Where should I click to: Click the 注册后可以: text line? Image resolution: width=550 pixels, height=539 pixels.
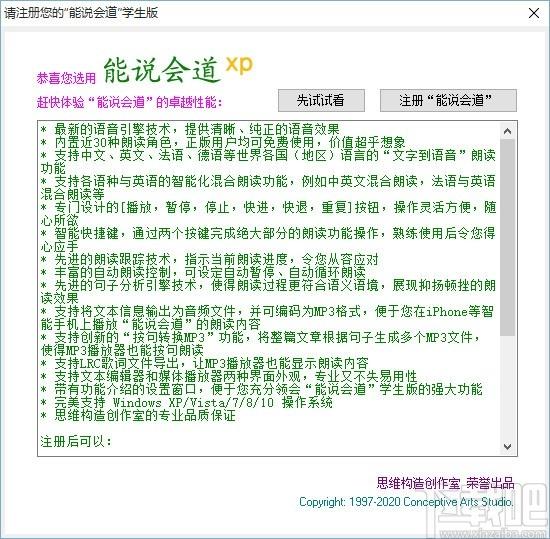76,442
